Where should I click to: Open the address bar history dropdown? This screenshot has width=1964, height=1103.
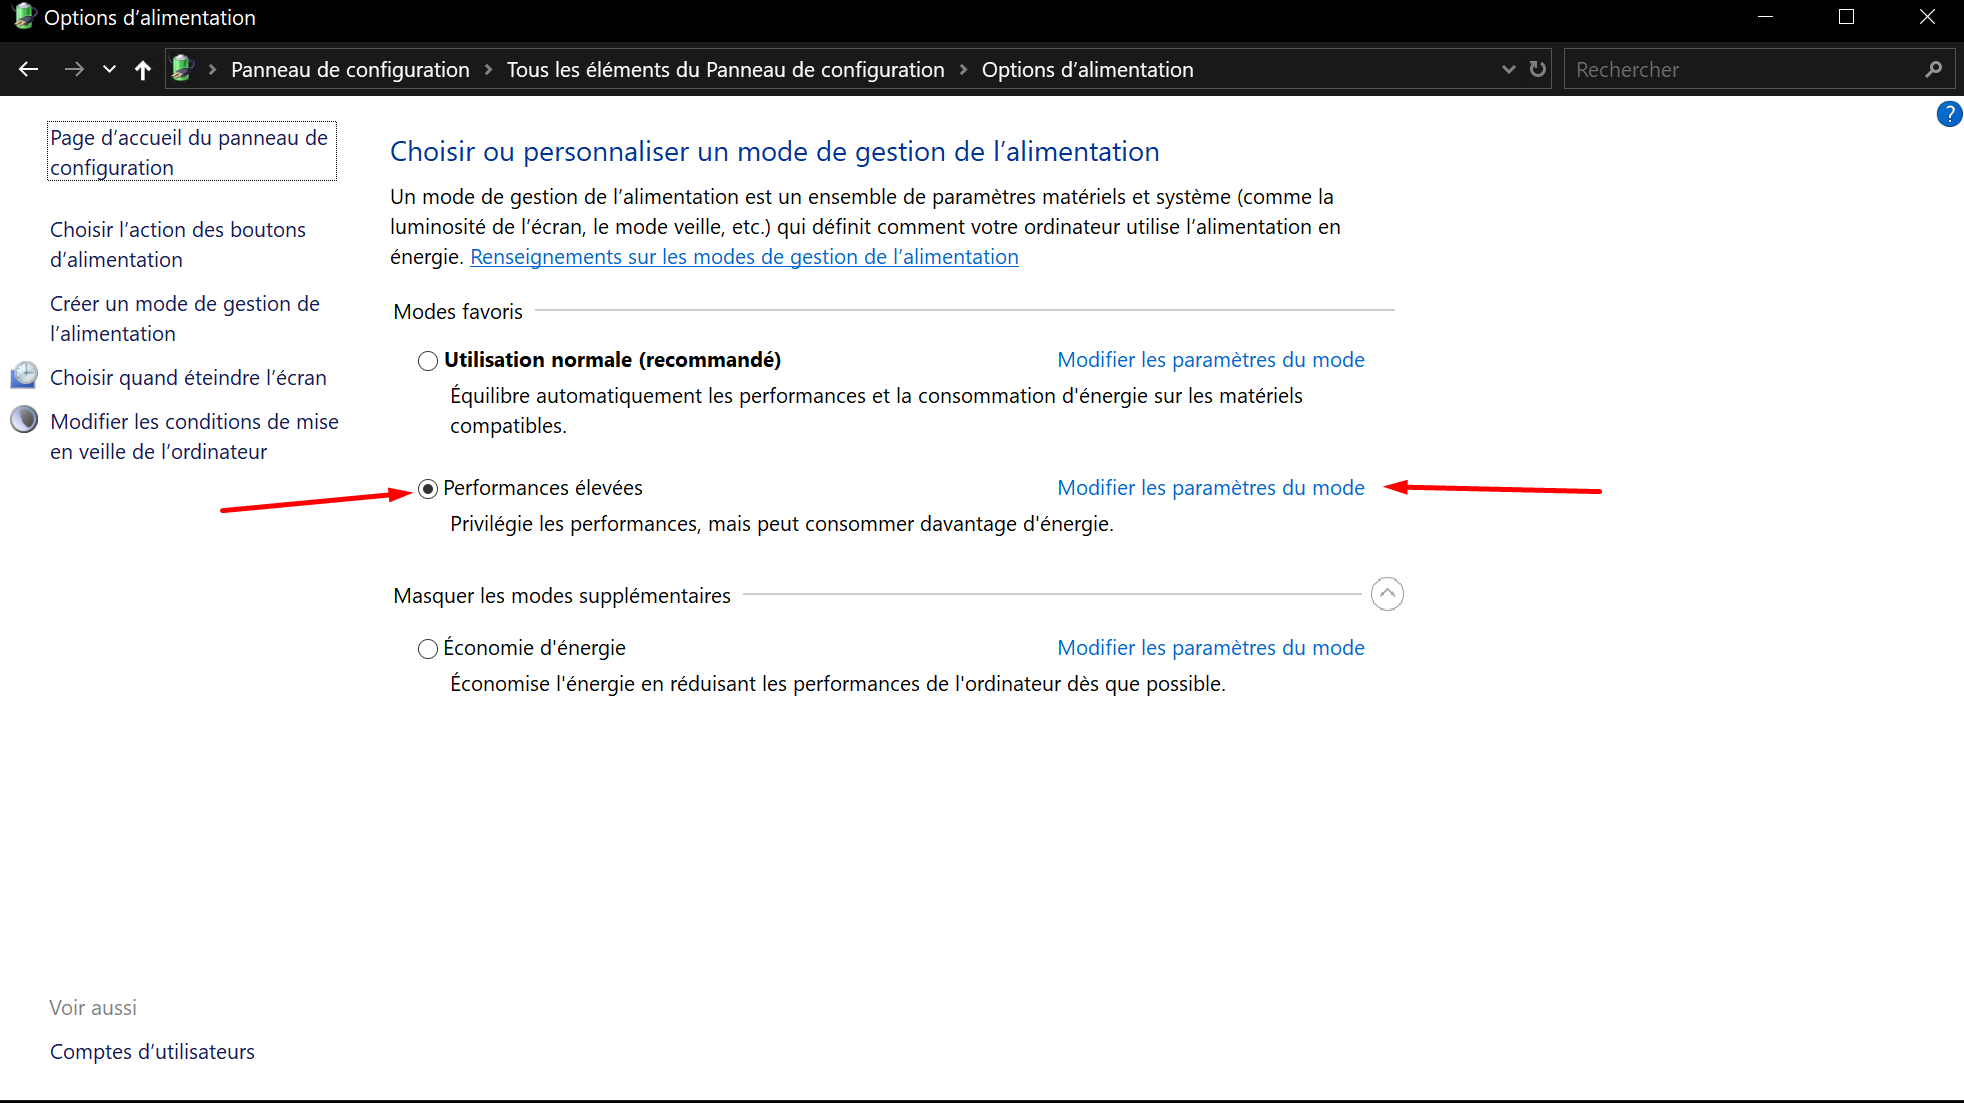click(x=1509, y=69)
